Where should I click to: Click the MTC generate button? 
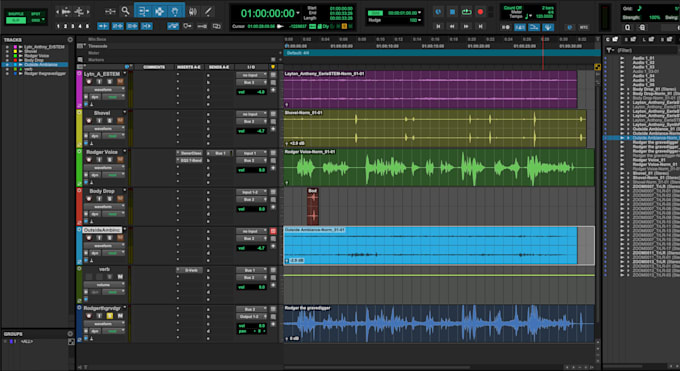coord(584,27)
